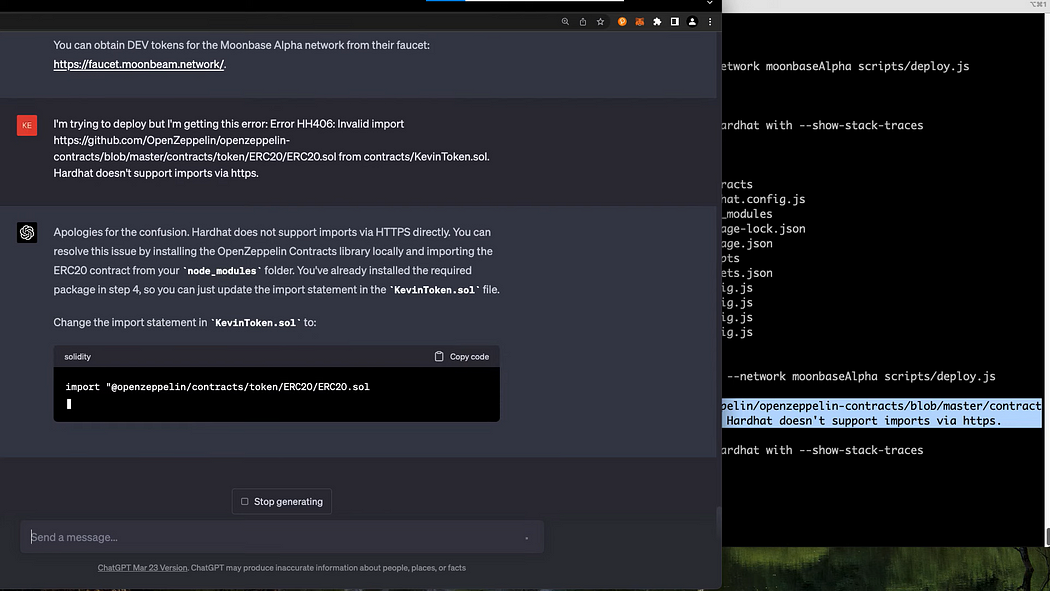This screenshot has width=1050, height=591.
Task: Copy the solidity code with Copy code
Action: [x=462, y=356]
